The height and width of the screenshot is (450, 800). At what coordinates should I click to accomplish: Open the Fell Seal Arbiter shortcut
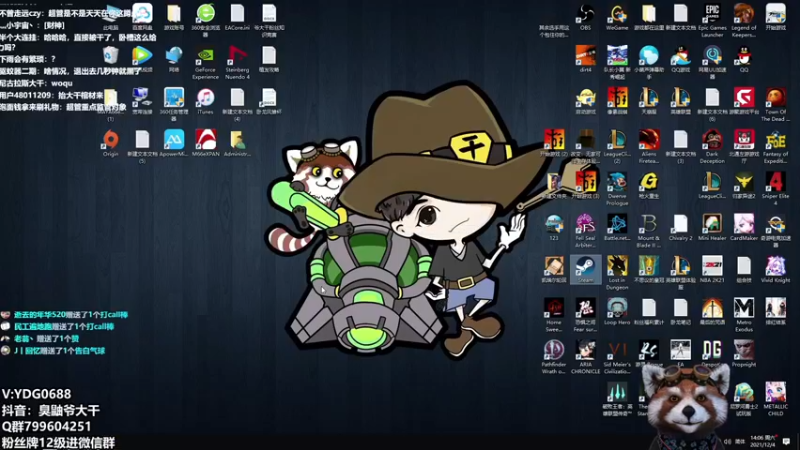pos(585,231)
